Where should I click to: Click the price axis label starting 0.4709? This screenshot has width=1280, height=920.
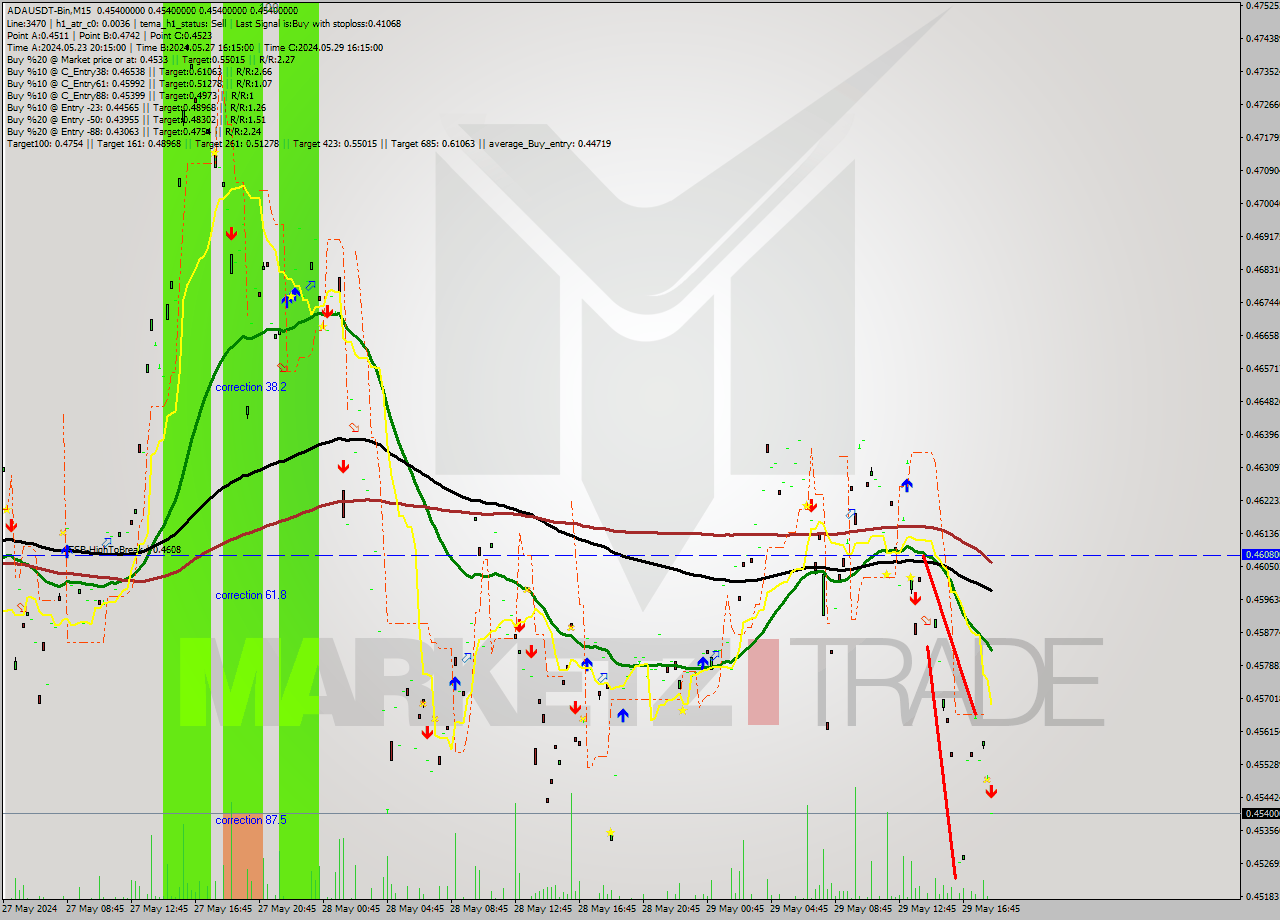[x=1261, y=170]
